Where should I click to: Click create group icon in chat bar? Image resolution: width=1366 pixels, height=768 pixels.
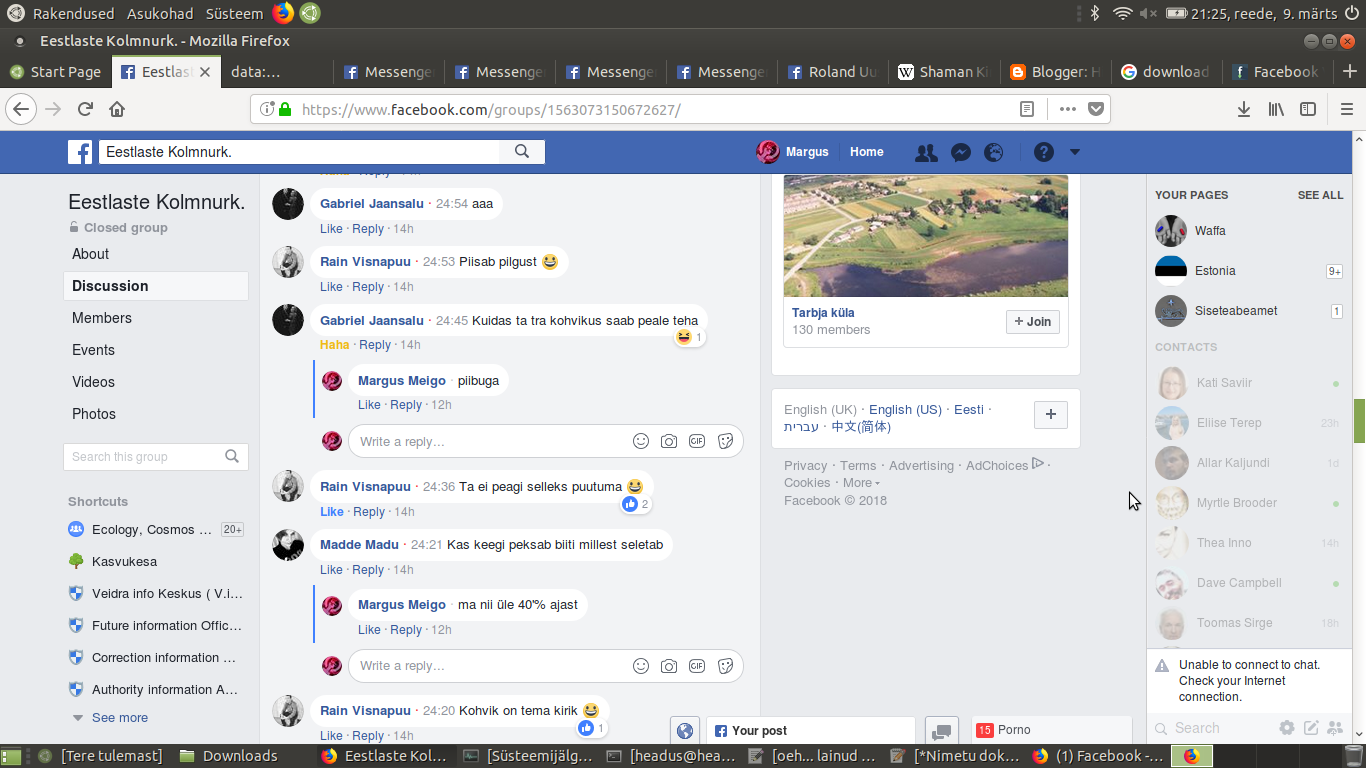[x=1335, y=728]
